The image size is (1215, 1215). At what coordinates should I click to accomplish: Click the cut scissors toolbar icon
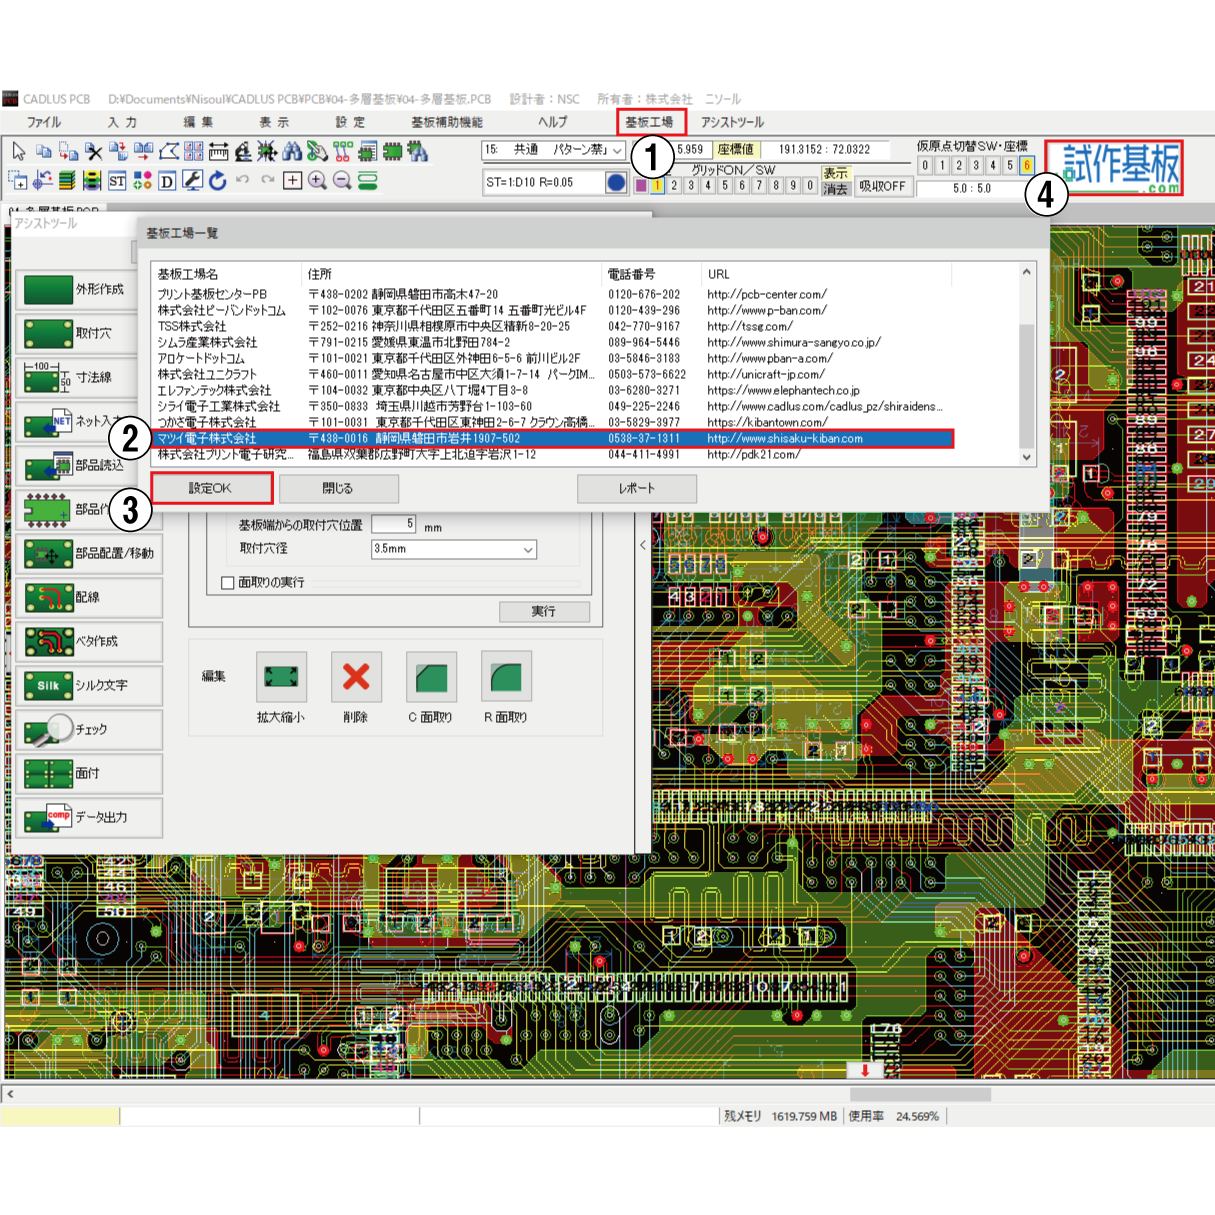click(94, 151)
